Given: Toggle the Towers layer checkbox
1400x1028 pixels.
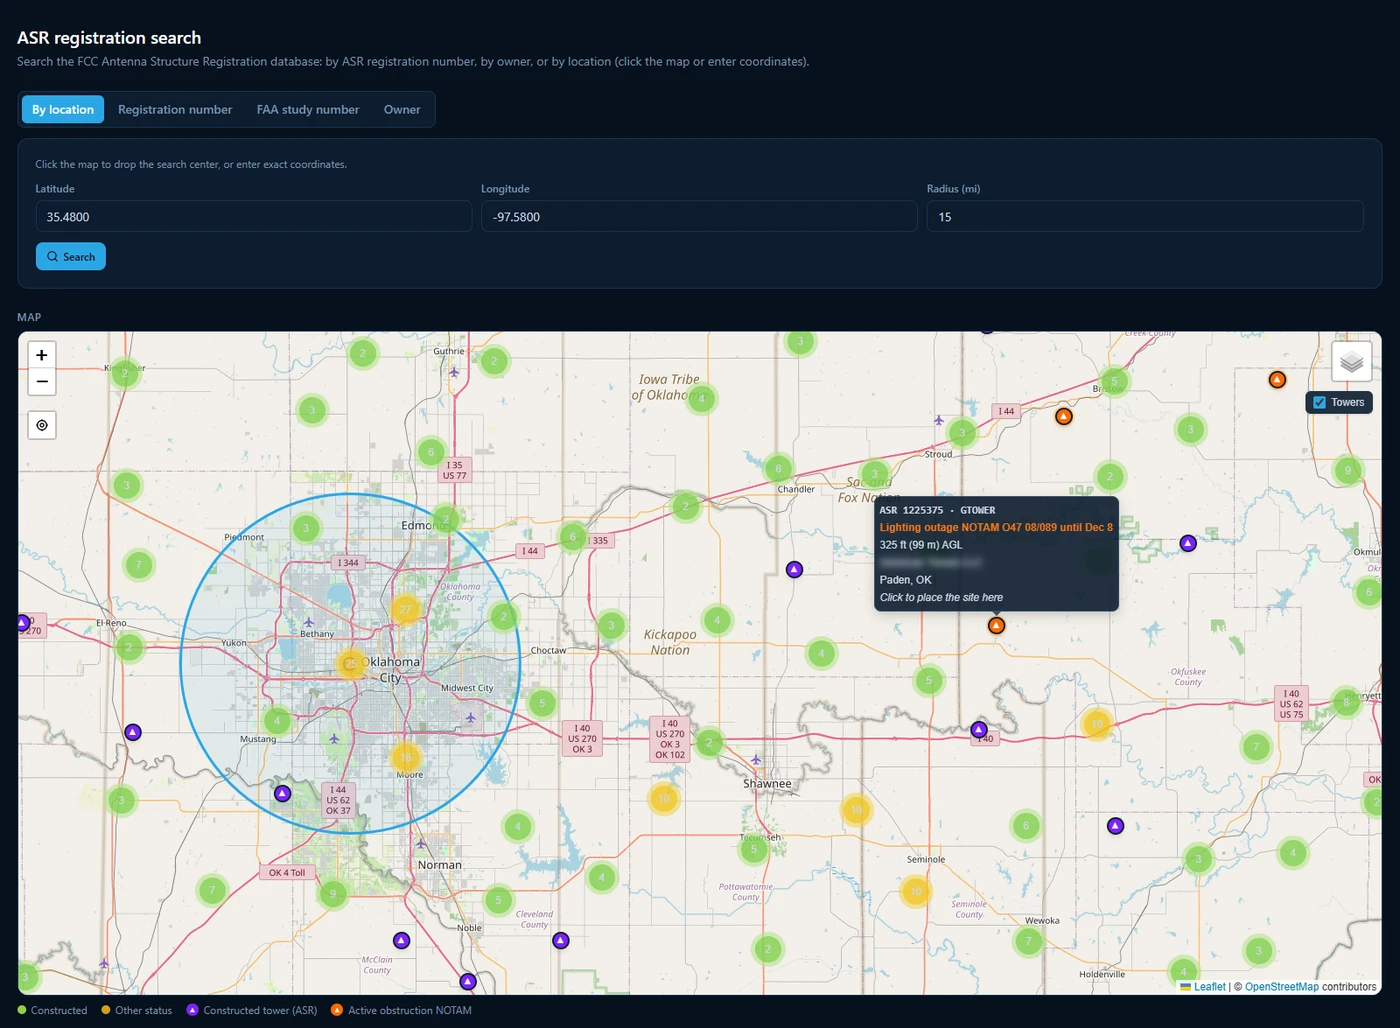Looking at the screenshot, I should [x=1319, y=402].
